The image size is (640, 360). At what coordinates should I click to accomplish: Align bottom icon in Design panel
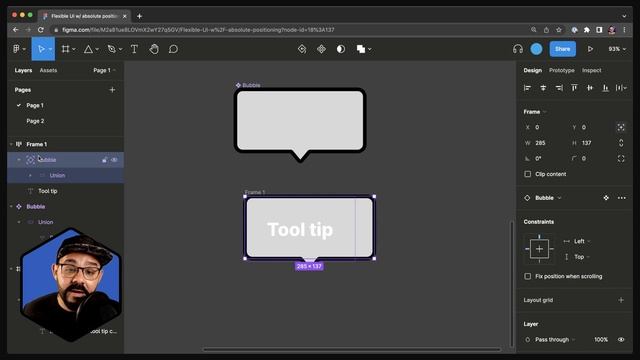[x=605, y=88]
